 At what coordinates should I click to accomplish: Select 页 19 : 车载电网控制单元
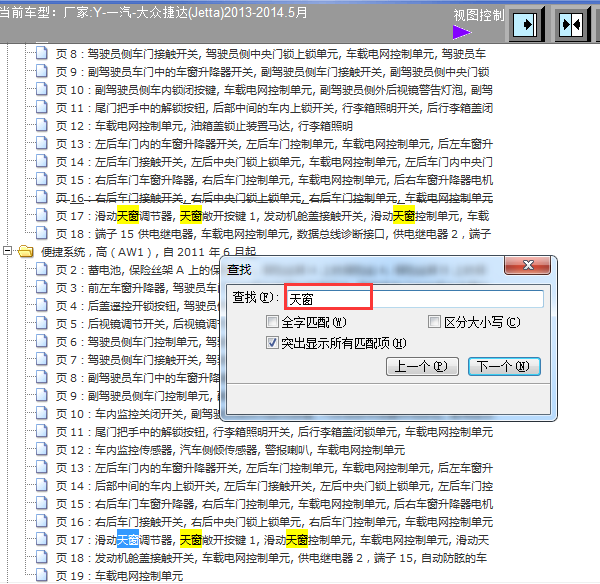coord(119,576)
